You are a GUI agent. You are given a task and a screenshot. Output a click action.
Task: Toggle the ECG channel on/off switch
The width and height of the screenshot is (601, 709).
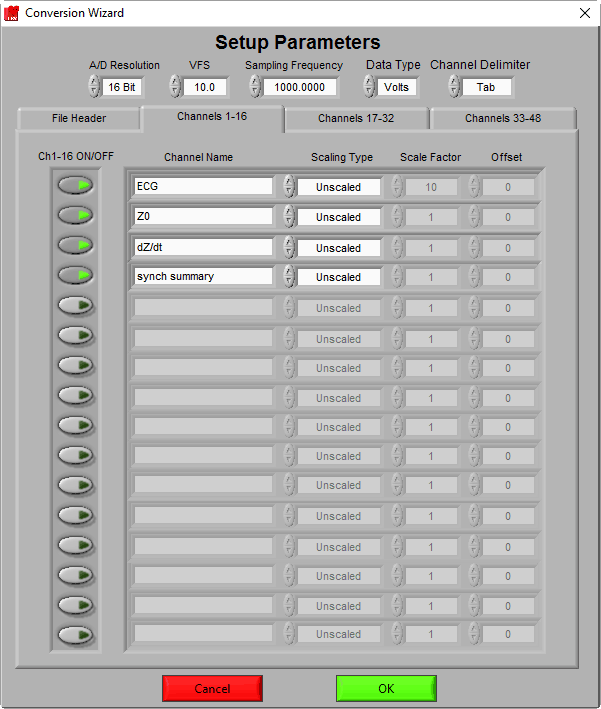click(76, 185)
